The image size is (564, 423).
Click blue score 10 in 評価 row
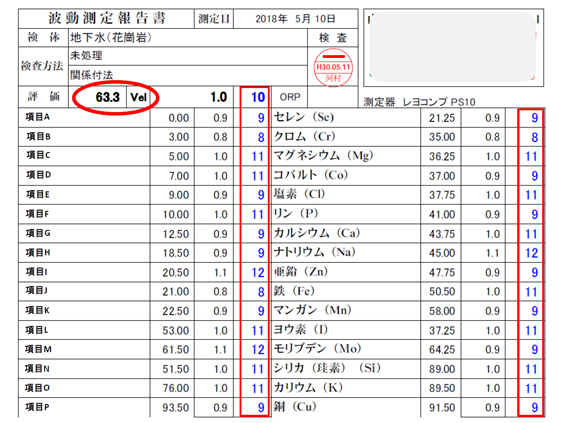[258, 97]
